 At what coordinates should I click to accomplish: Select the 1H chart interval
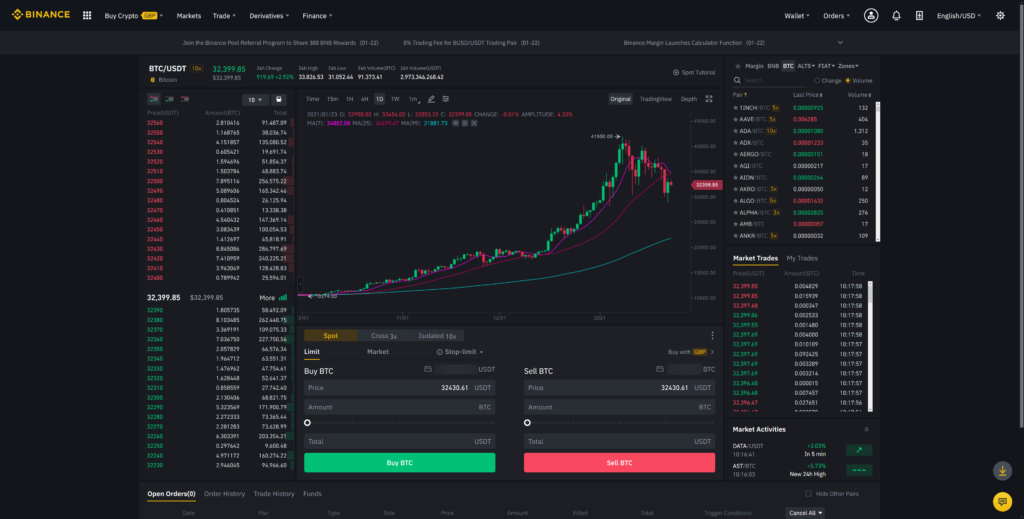pos(349,99)
